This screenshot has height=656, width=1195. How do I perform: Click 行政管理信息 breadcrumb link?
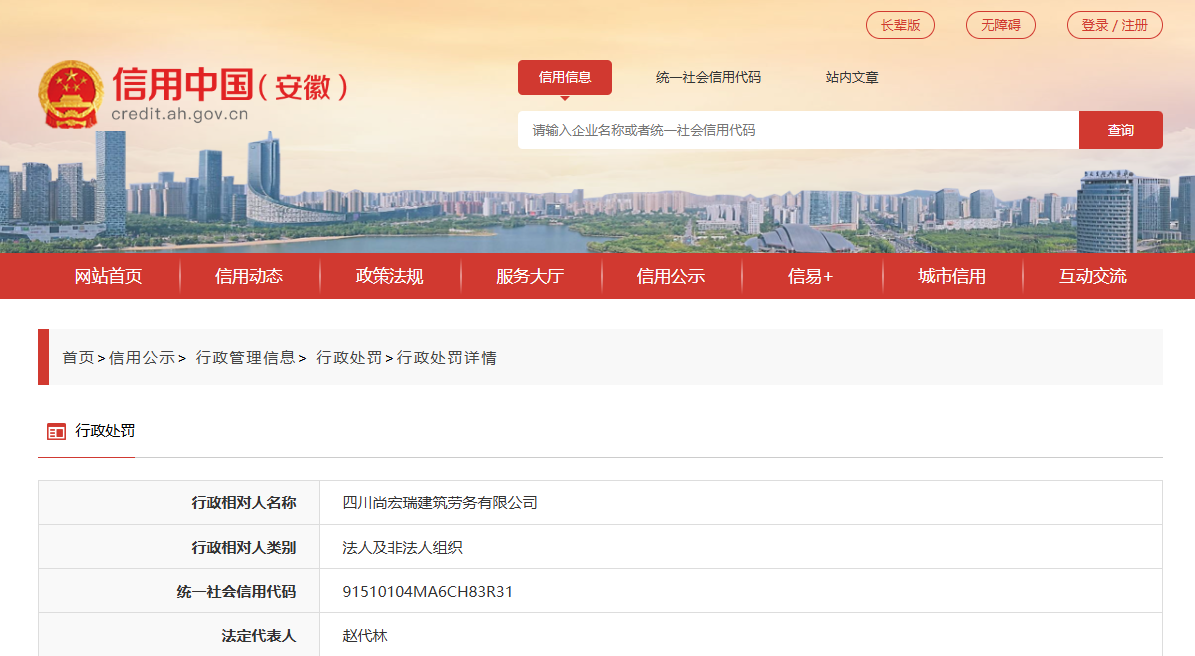(246, 357)
